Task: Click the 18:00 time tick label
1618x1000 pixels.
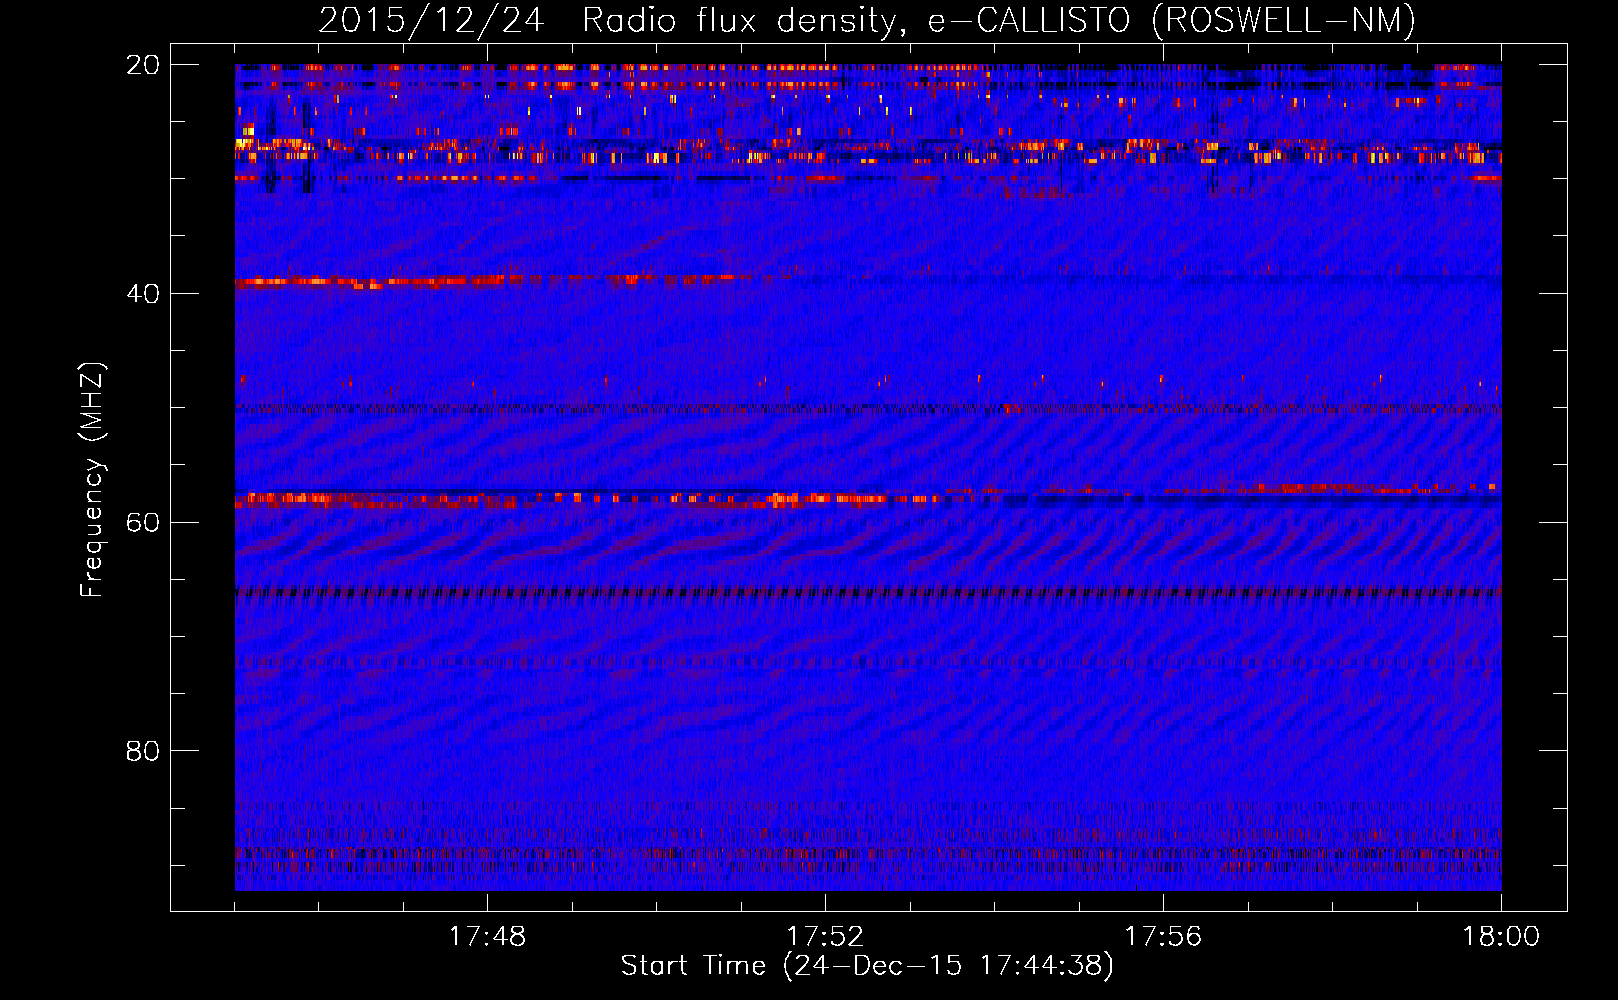Action: click(x=1501, y=937)
